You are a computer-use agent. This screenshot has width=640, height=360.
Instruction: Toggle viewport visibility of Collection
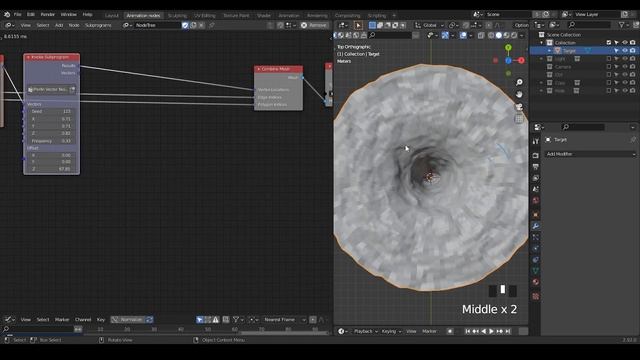click(624, 43)
